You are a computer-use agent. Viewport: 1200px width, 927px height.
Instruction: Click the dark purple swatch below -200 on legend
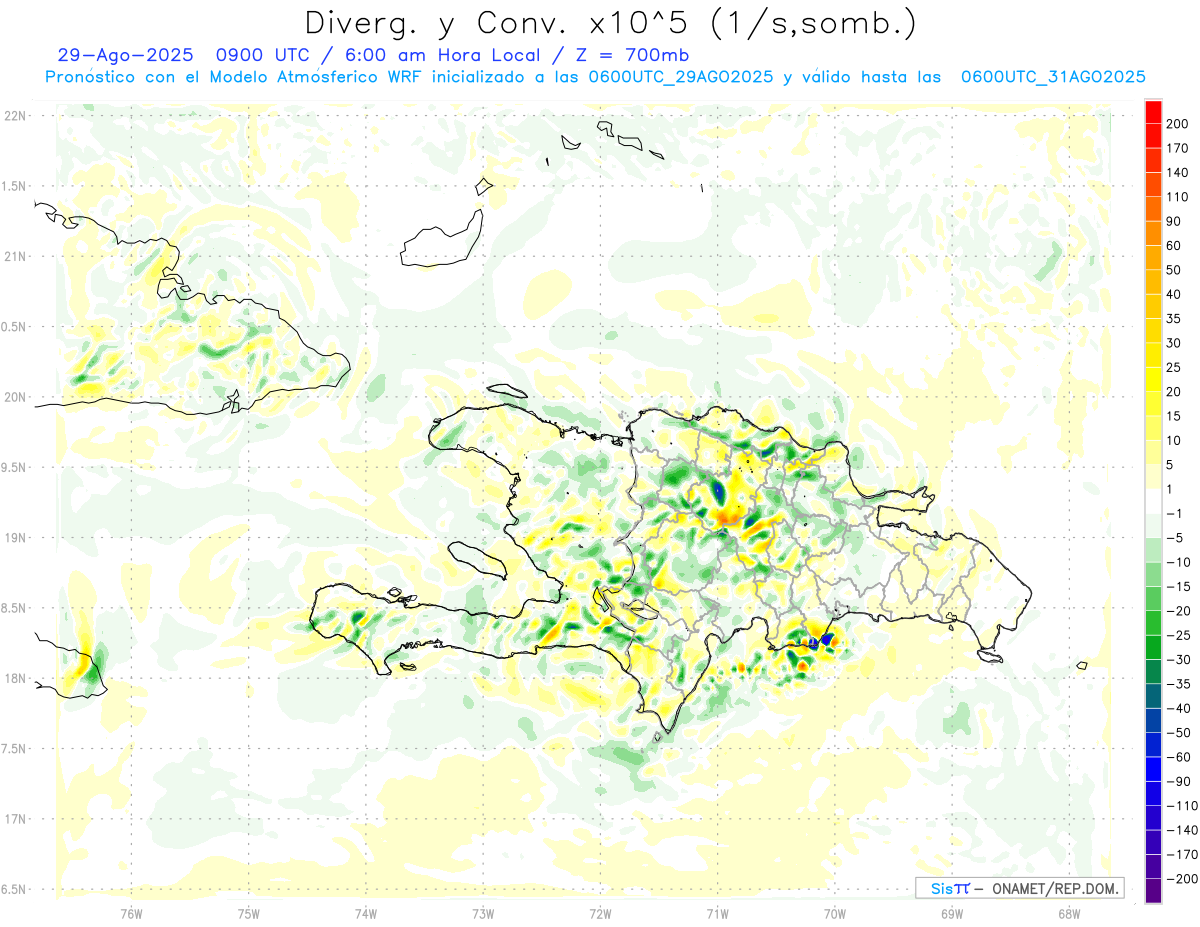(x=1153, y=891)
